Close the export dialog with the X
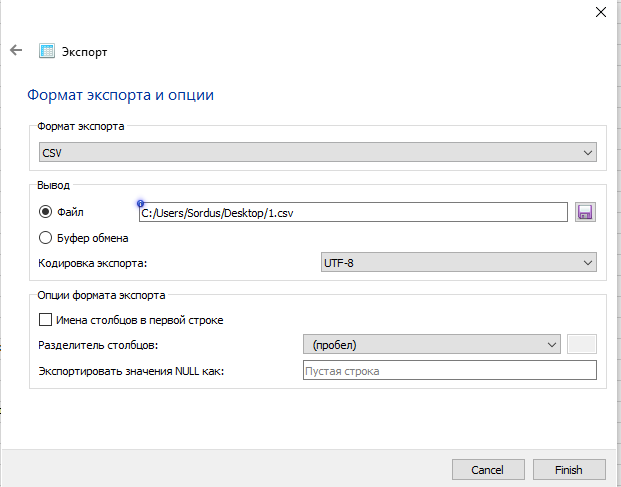 pyautogui.click(x=600, y=13)
